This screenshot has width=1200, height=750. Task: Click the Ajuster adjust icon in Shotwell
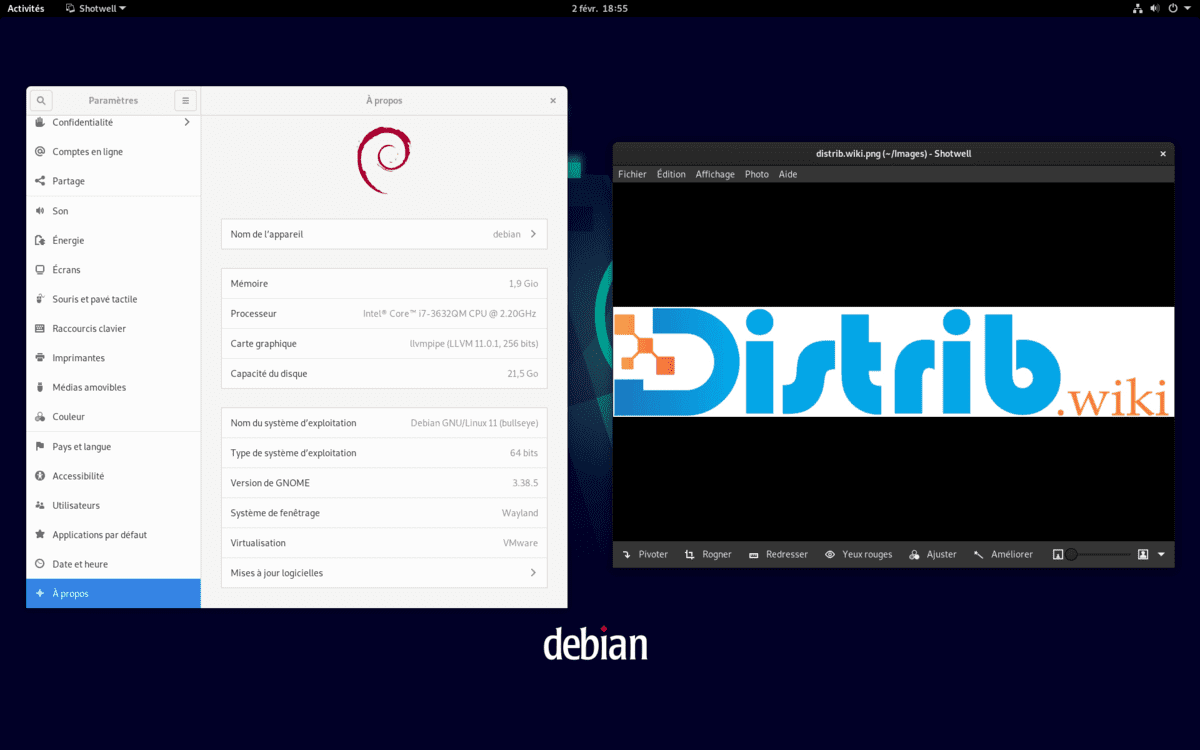pyautogui.click(x=915, y=554)
